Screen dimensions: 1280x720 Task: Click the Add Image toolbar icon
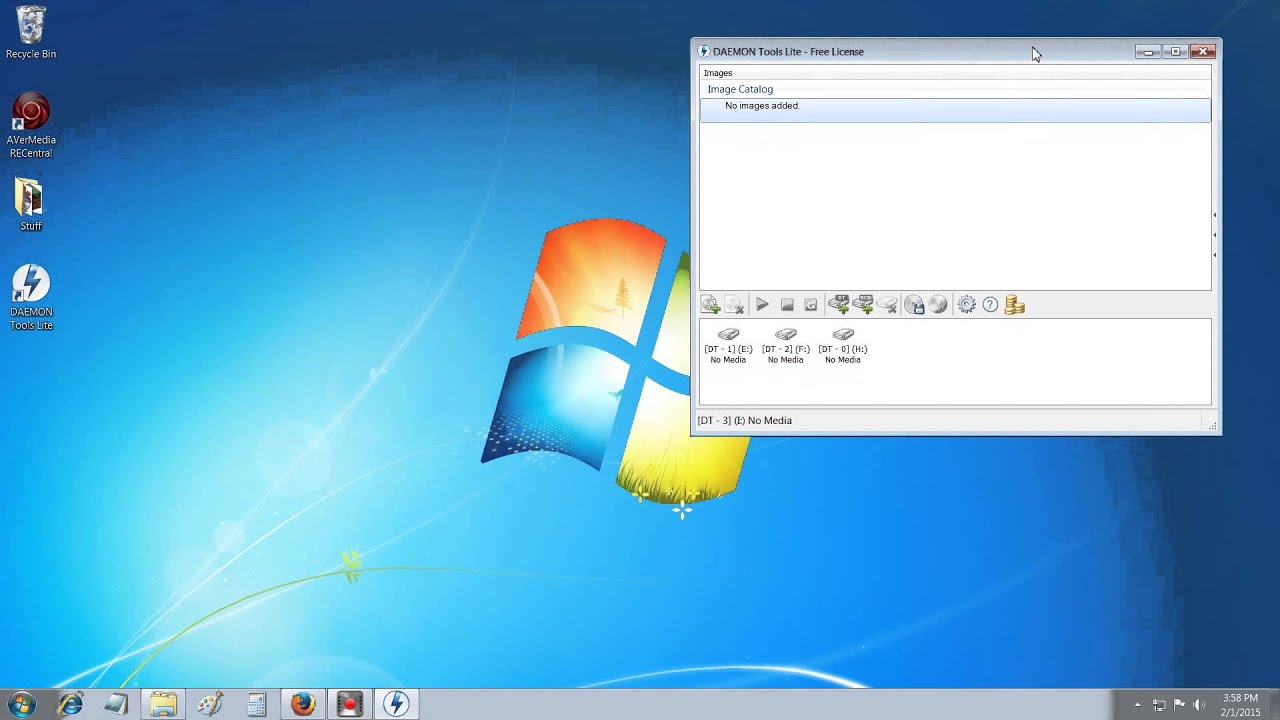pyautogui.click(x=710, y=305)
